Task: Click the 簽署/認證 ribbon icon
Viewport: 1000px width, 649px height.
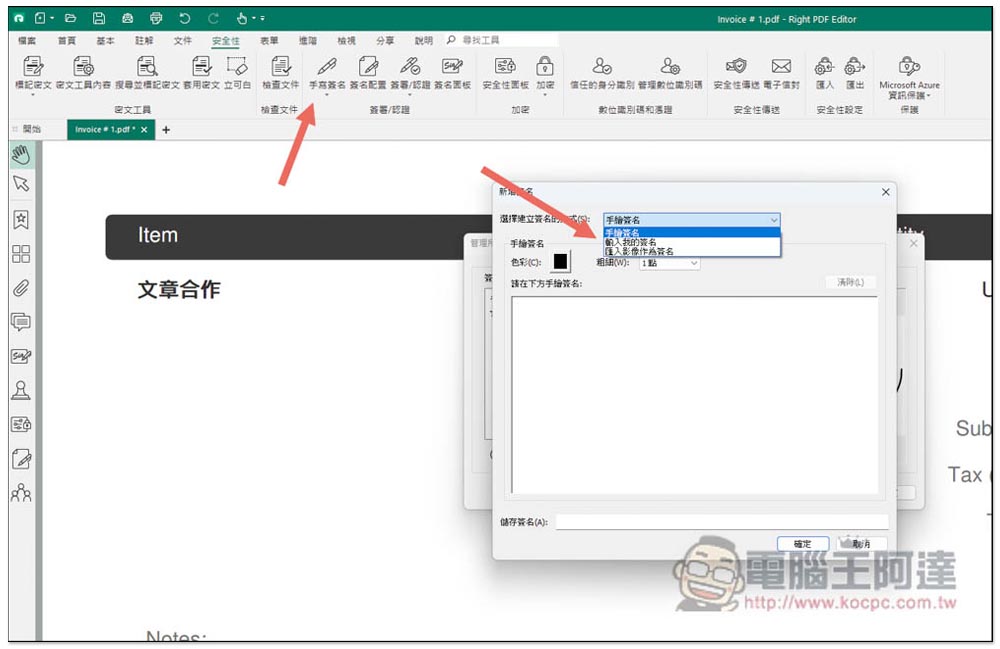Action: (410, 68)
